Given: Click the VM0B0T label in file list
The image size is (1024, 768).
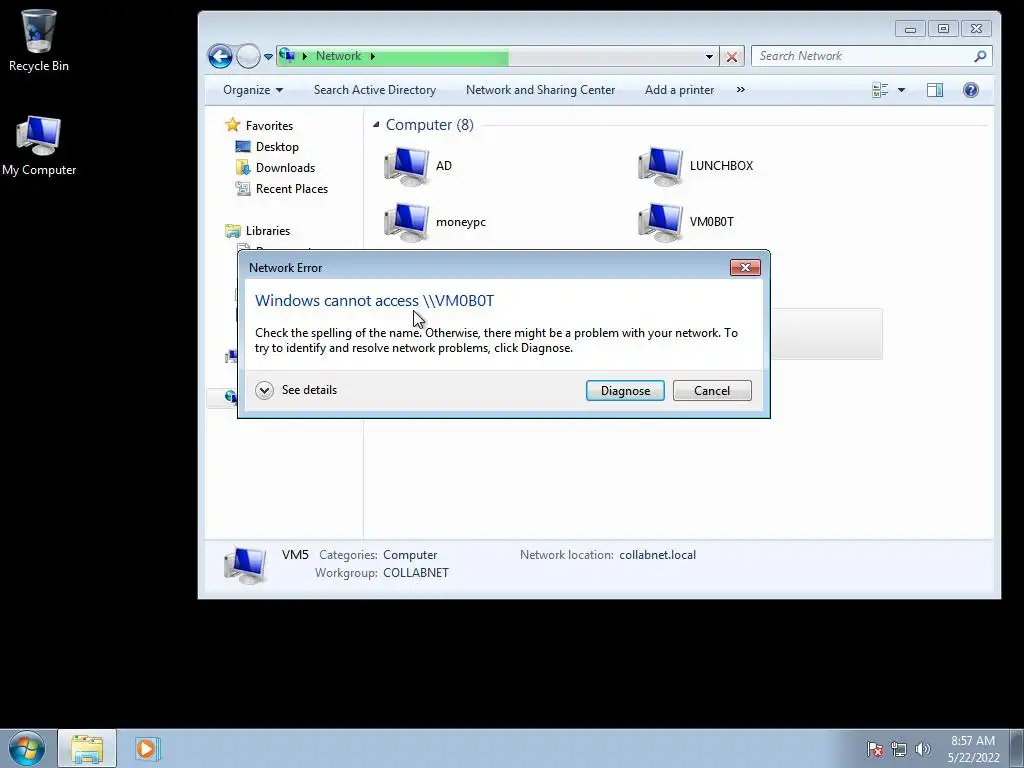Looking at the screenshot, I should pyautogui.click(x=711, y=222).
